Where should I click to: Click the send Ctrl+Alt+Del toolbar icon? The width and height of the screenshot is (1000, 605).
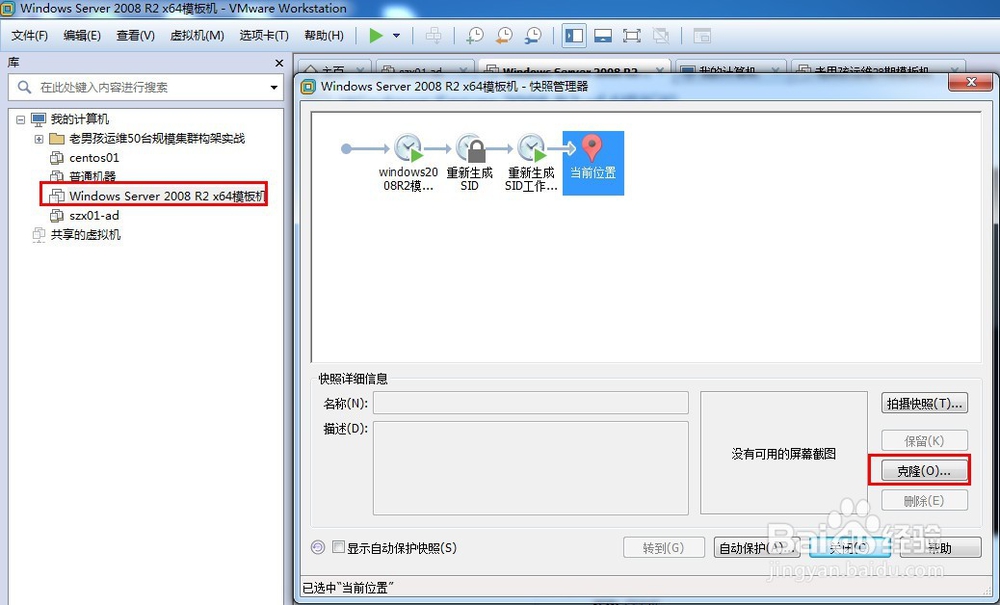tap(434, 36)
